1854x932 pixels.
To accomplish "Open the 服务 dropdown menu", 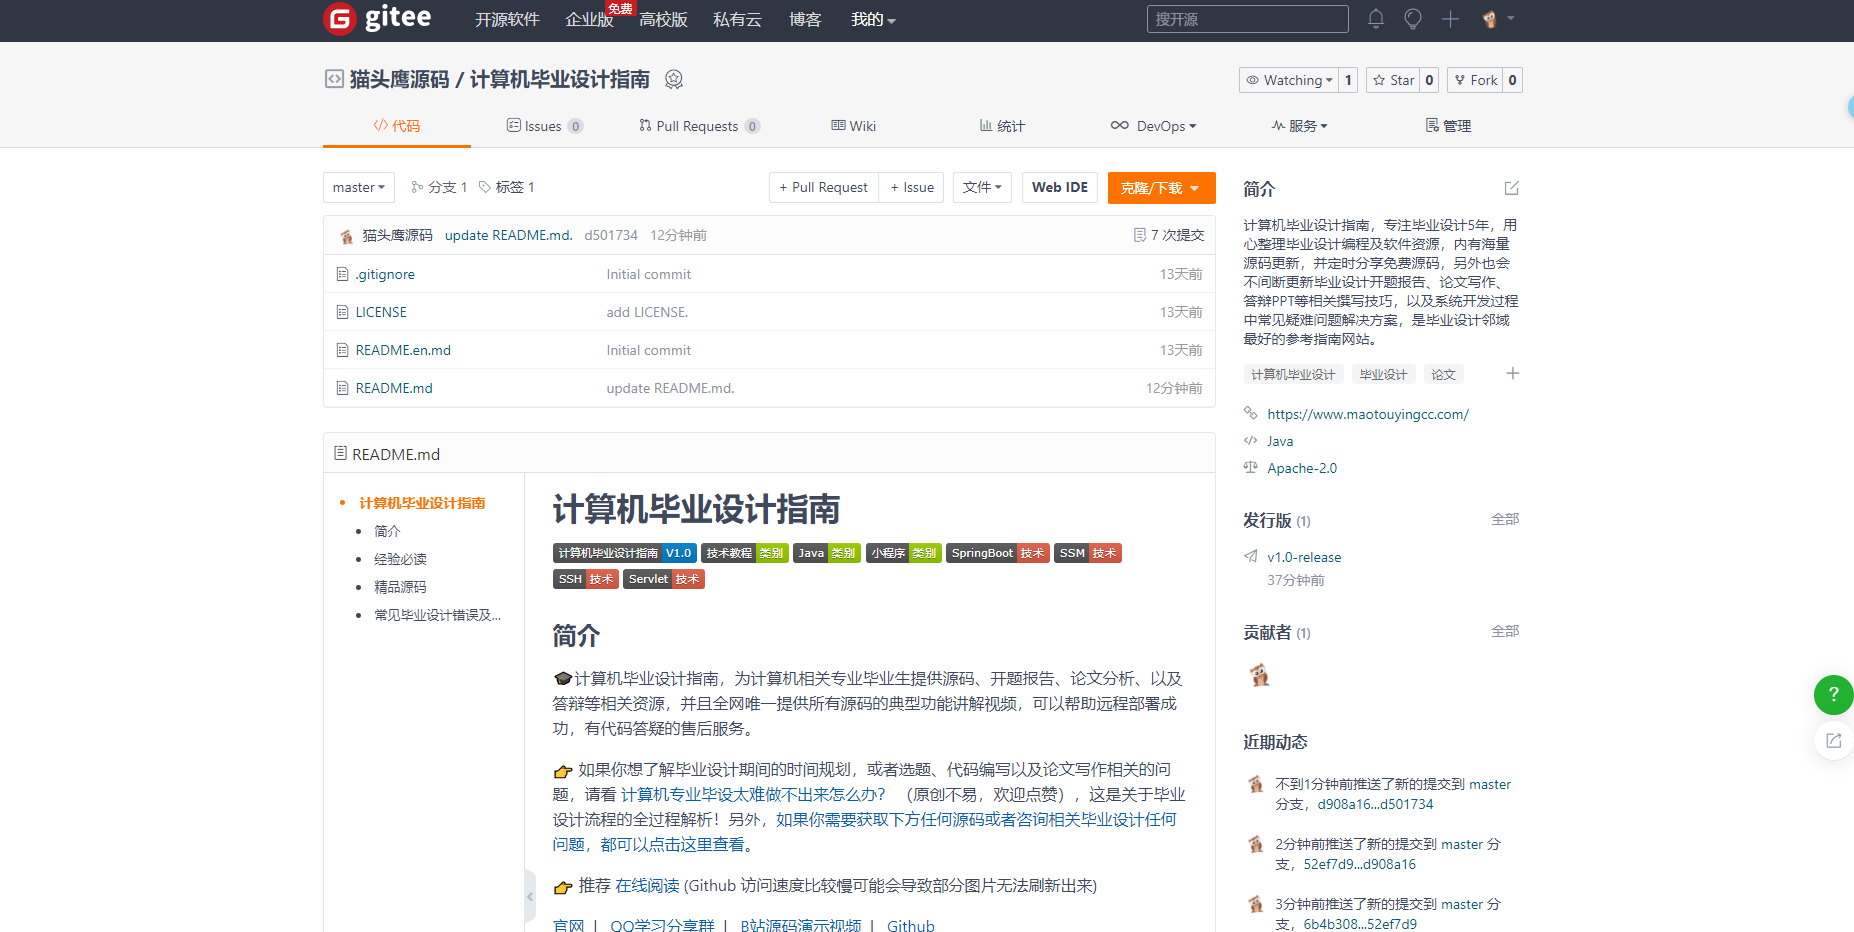I will pyautogui.click(x=1299, y=126).
